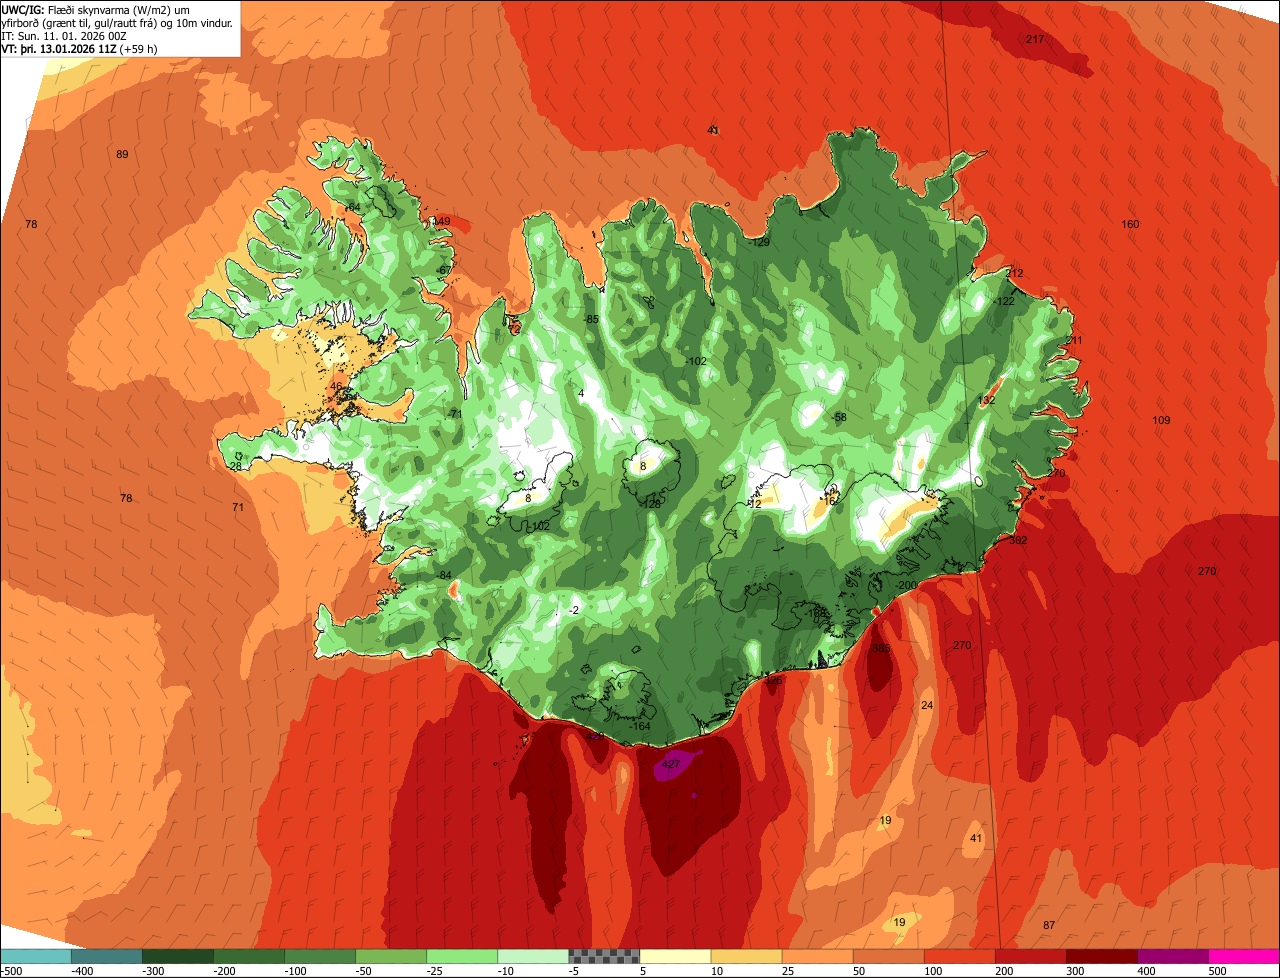This screenshot has width=1280, height=978.
Task: Click the -67 value on the map
Action: 445,271
